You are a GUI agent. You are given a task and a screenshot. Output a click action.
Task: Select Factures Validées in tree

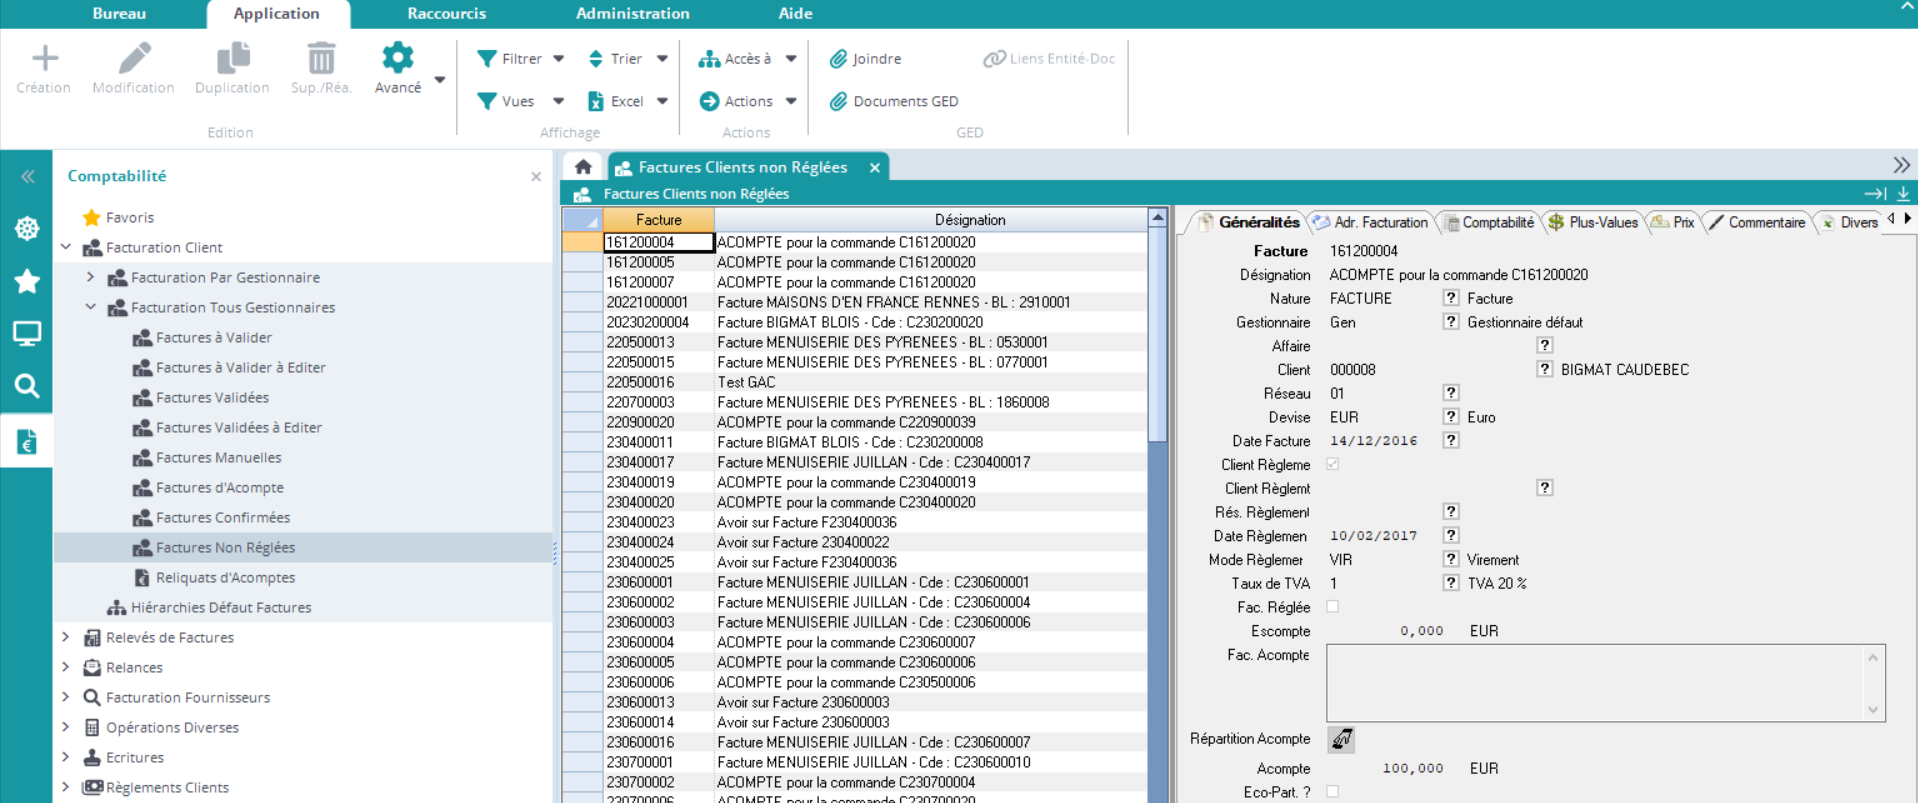212,397
